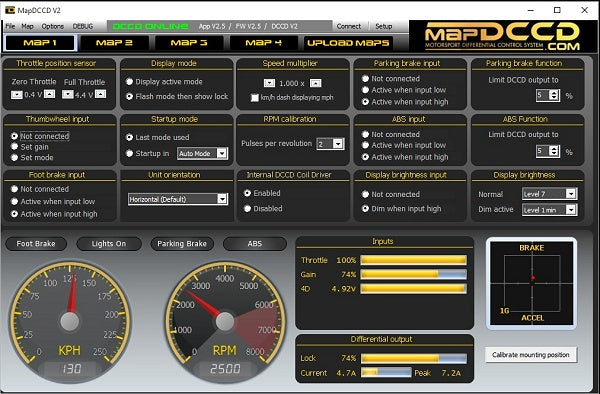
Task: Decrease the speed multiplier value
Action: [269, 83]
